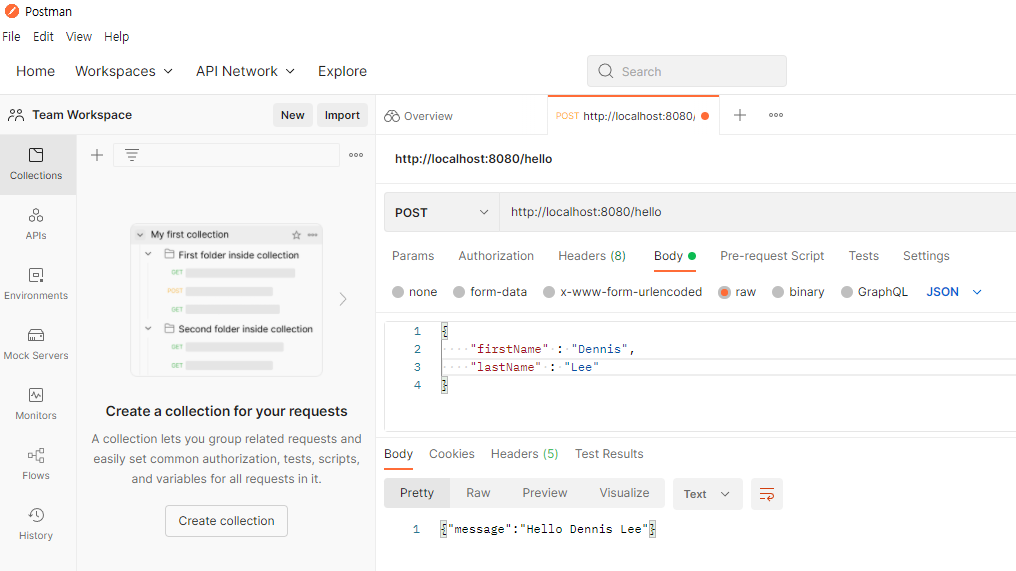Click ellipsis on My first collection preview

[x=312, y=235]
